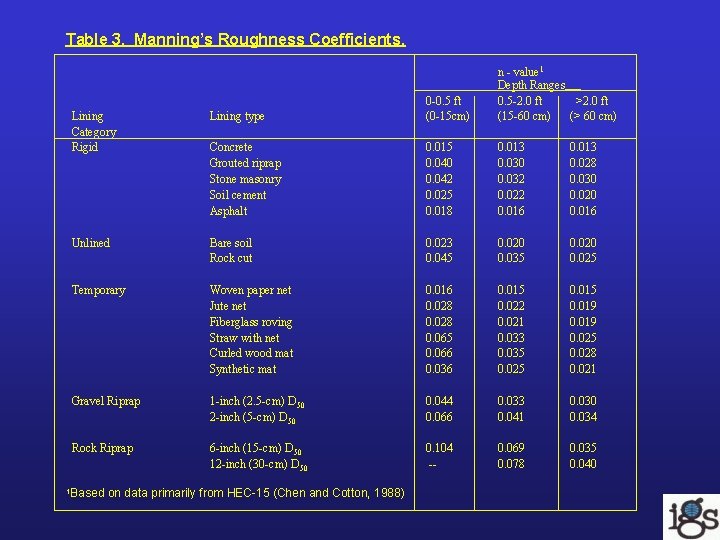Select the '0-0.5 ft' column header
Image resolution: width=720 pixels, height=540 pixels.
coord(443,101)
